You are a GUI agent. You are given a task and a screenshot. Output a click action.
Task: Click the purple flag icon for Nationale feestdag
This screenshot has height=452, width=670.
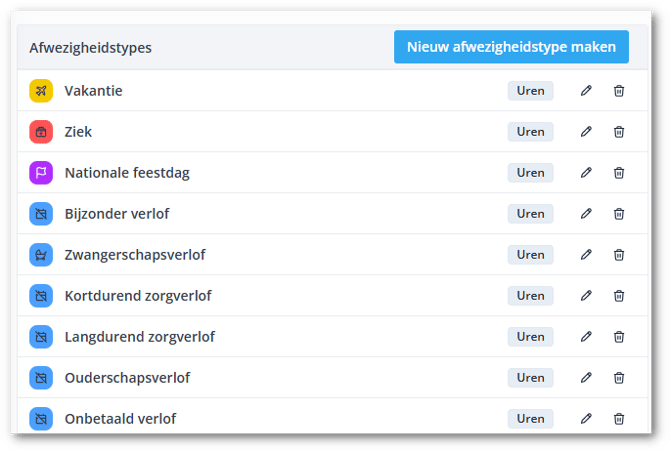pos(41,173)
